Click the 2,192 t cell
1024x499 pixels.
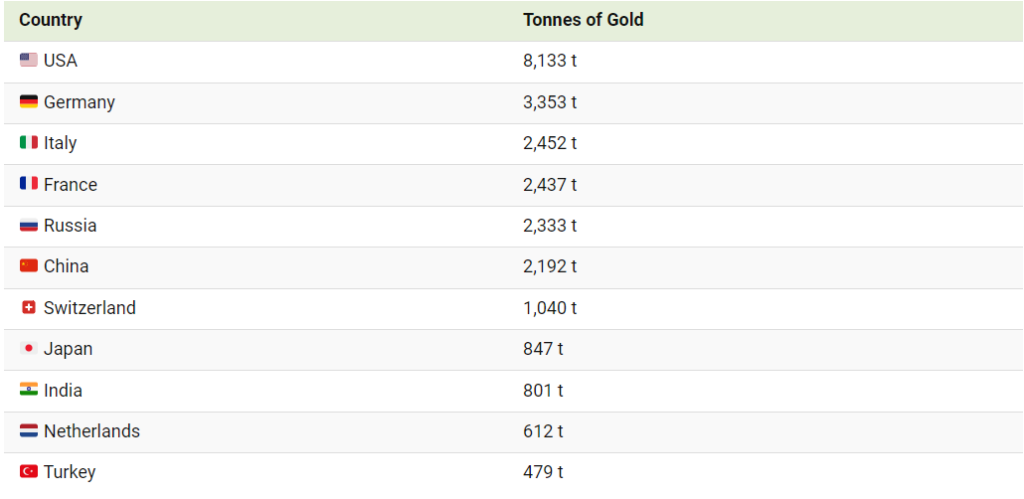pos(550,266)
